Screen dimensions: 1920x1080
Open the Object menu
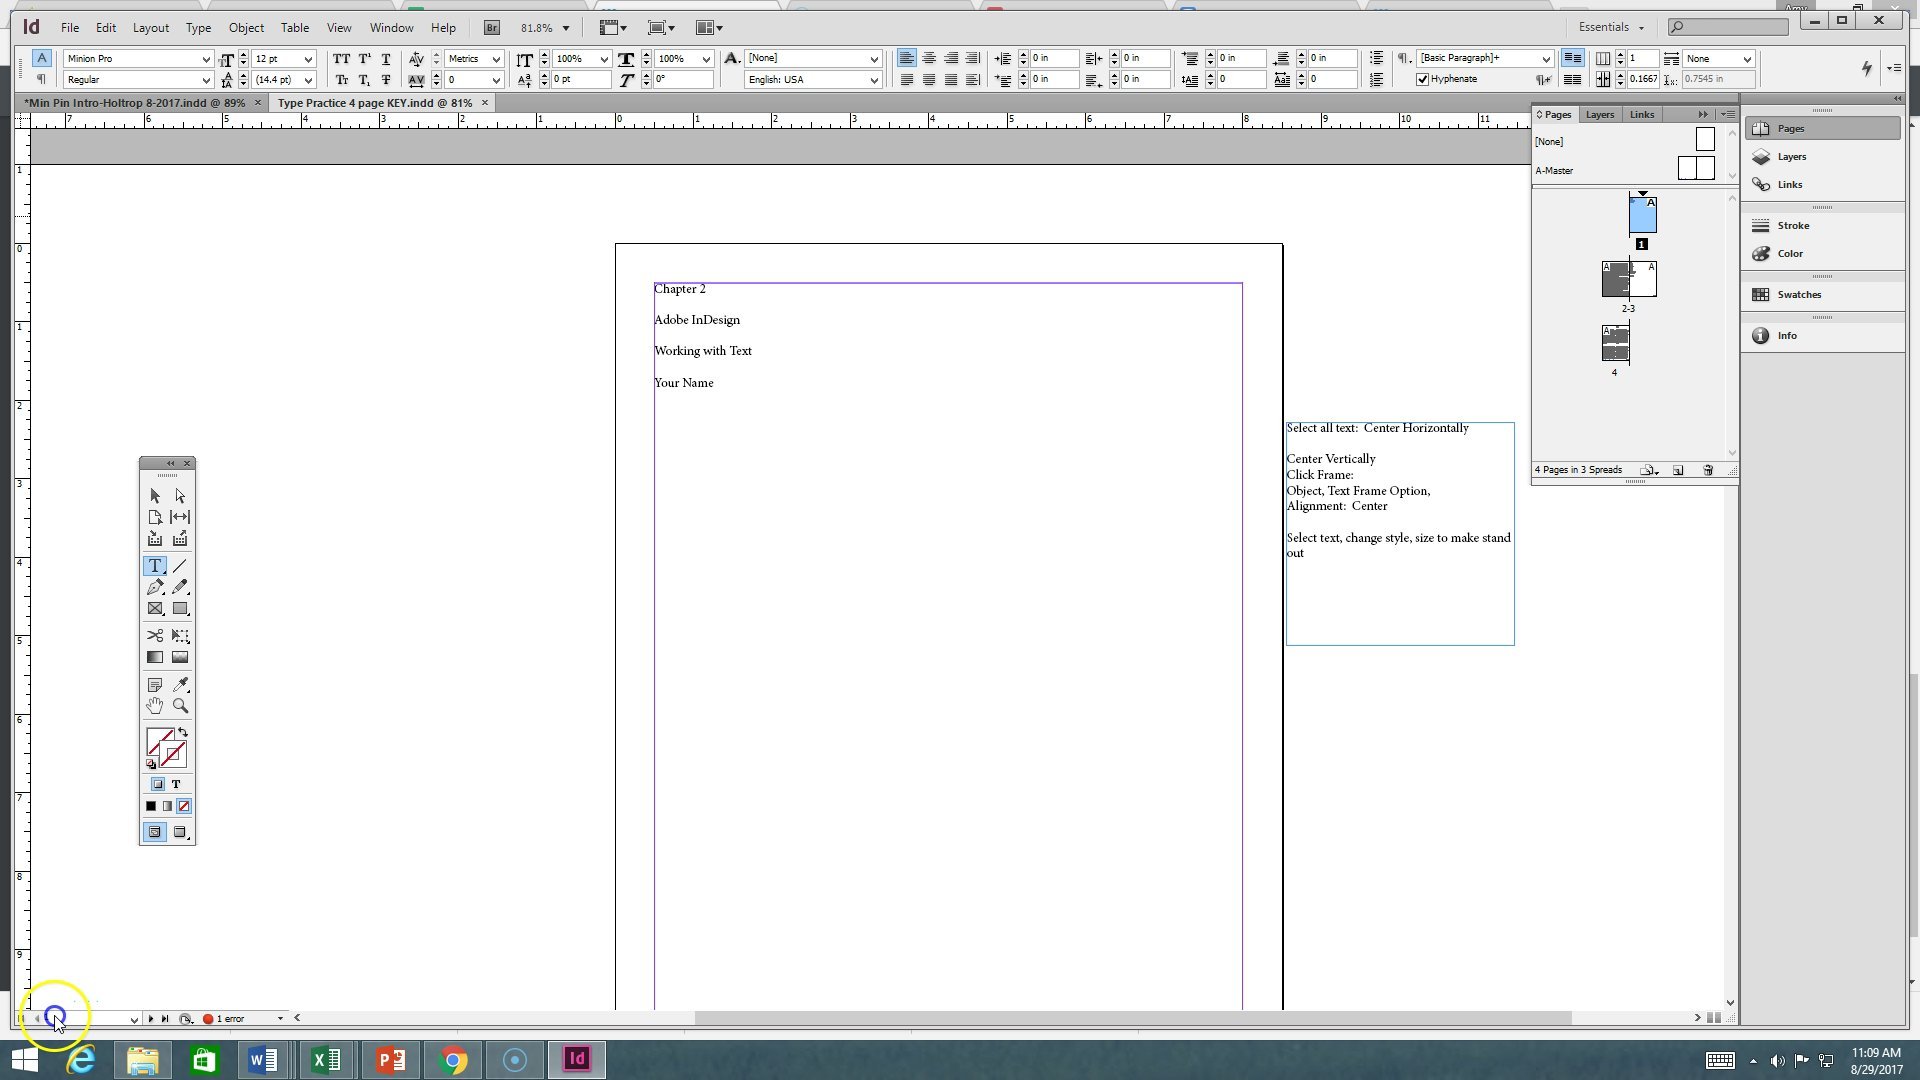pos(246,28)
